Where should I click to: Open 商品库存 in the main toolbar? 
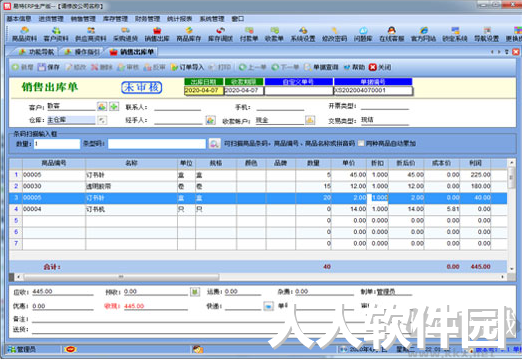coord(189,34)
